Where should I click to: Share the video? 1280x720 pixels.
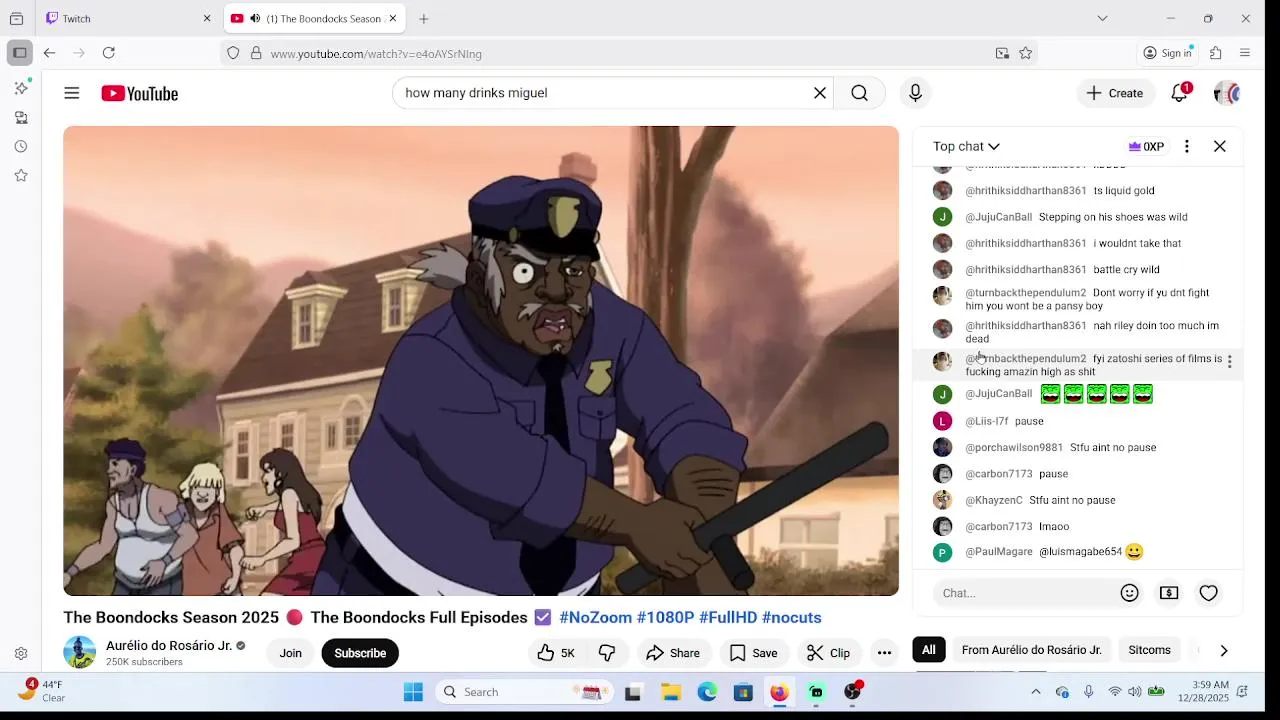coord(672,653)
